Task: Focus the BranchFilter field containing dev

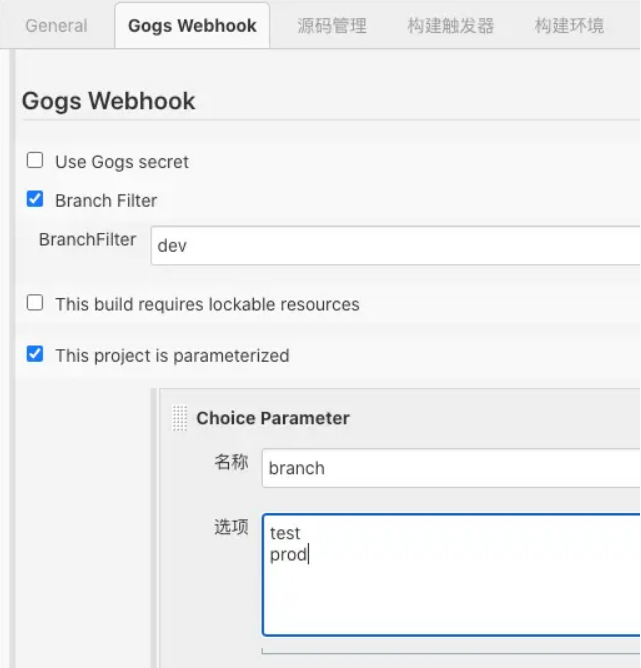Action: coord(396,246)
